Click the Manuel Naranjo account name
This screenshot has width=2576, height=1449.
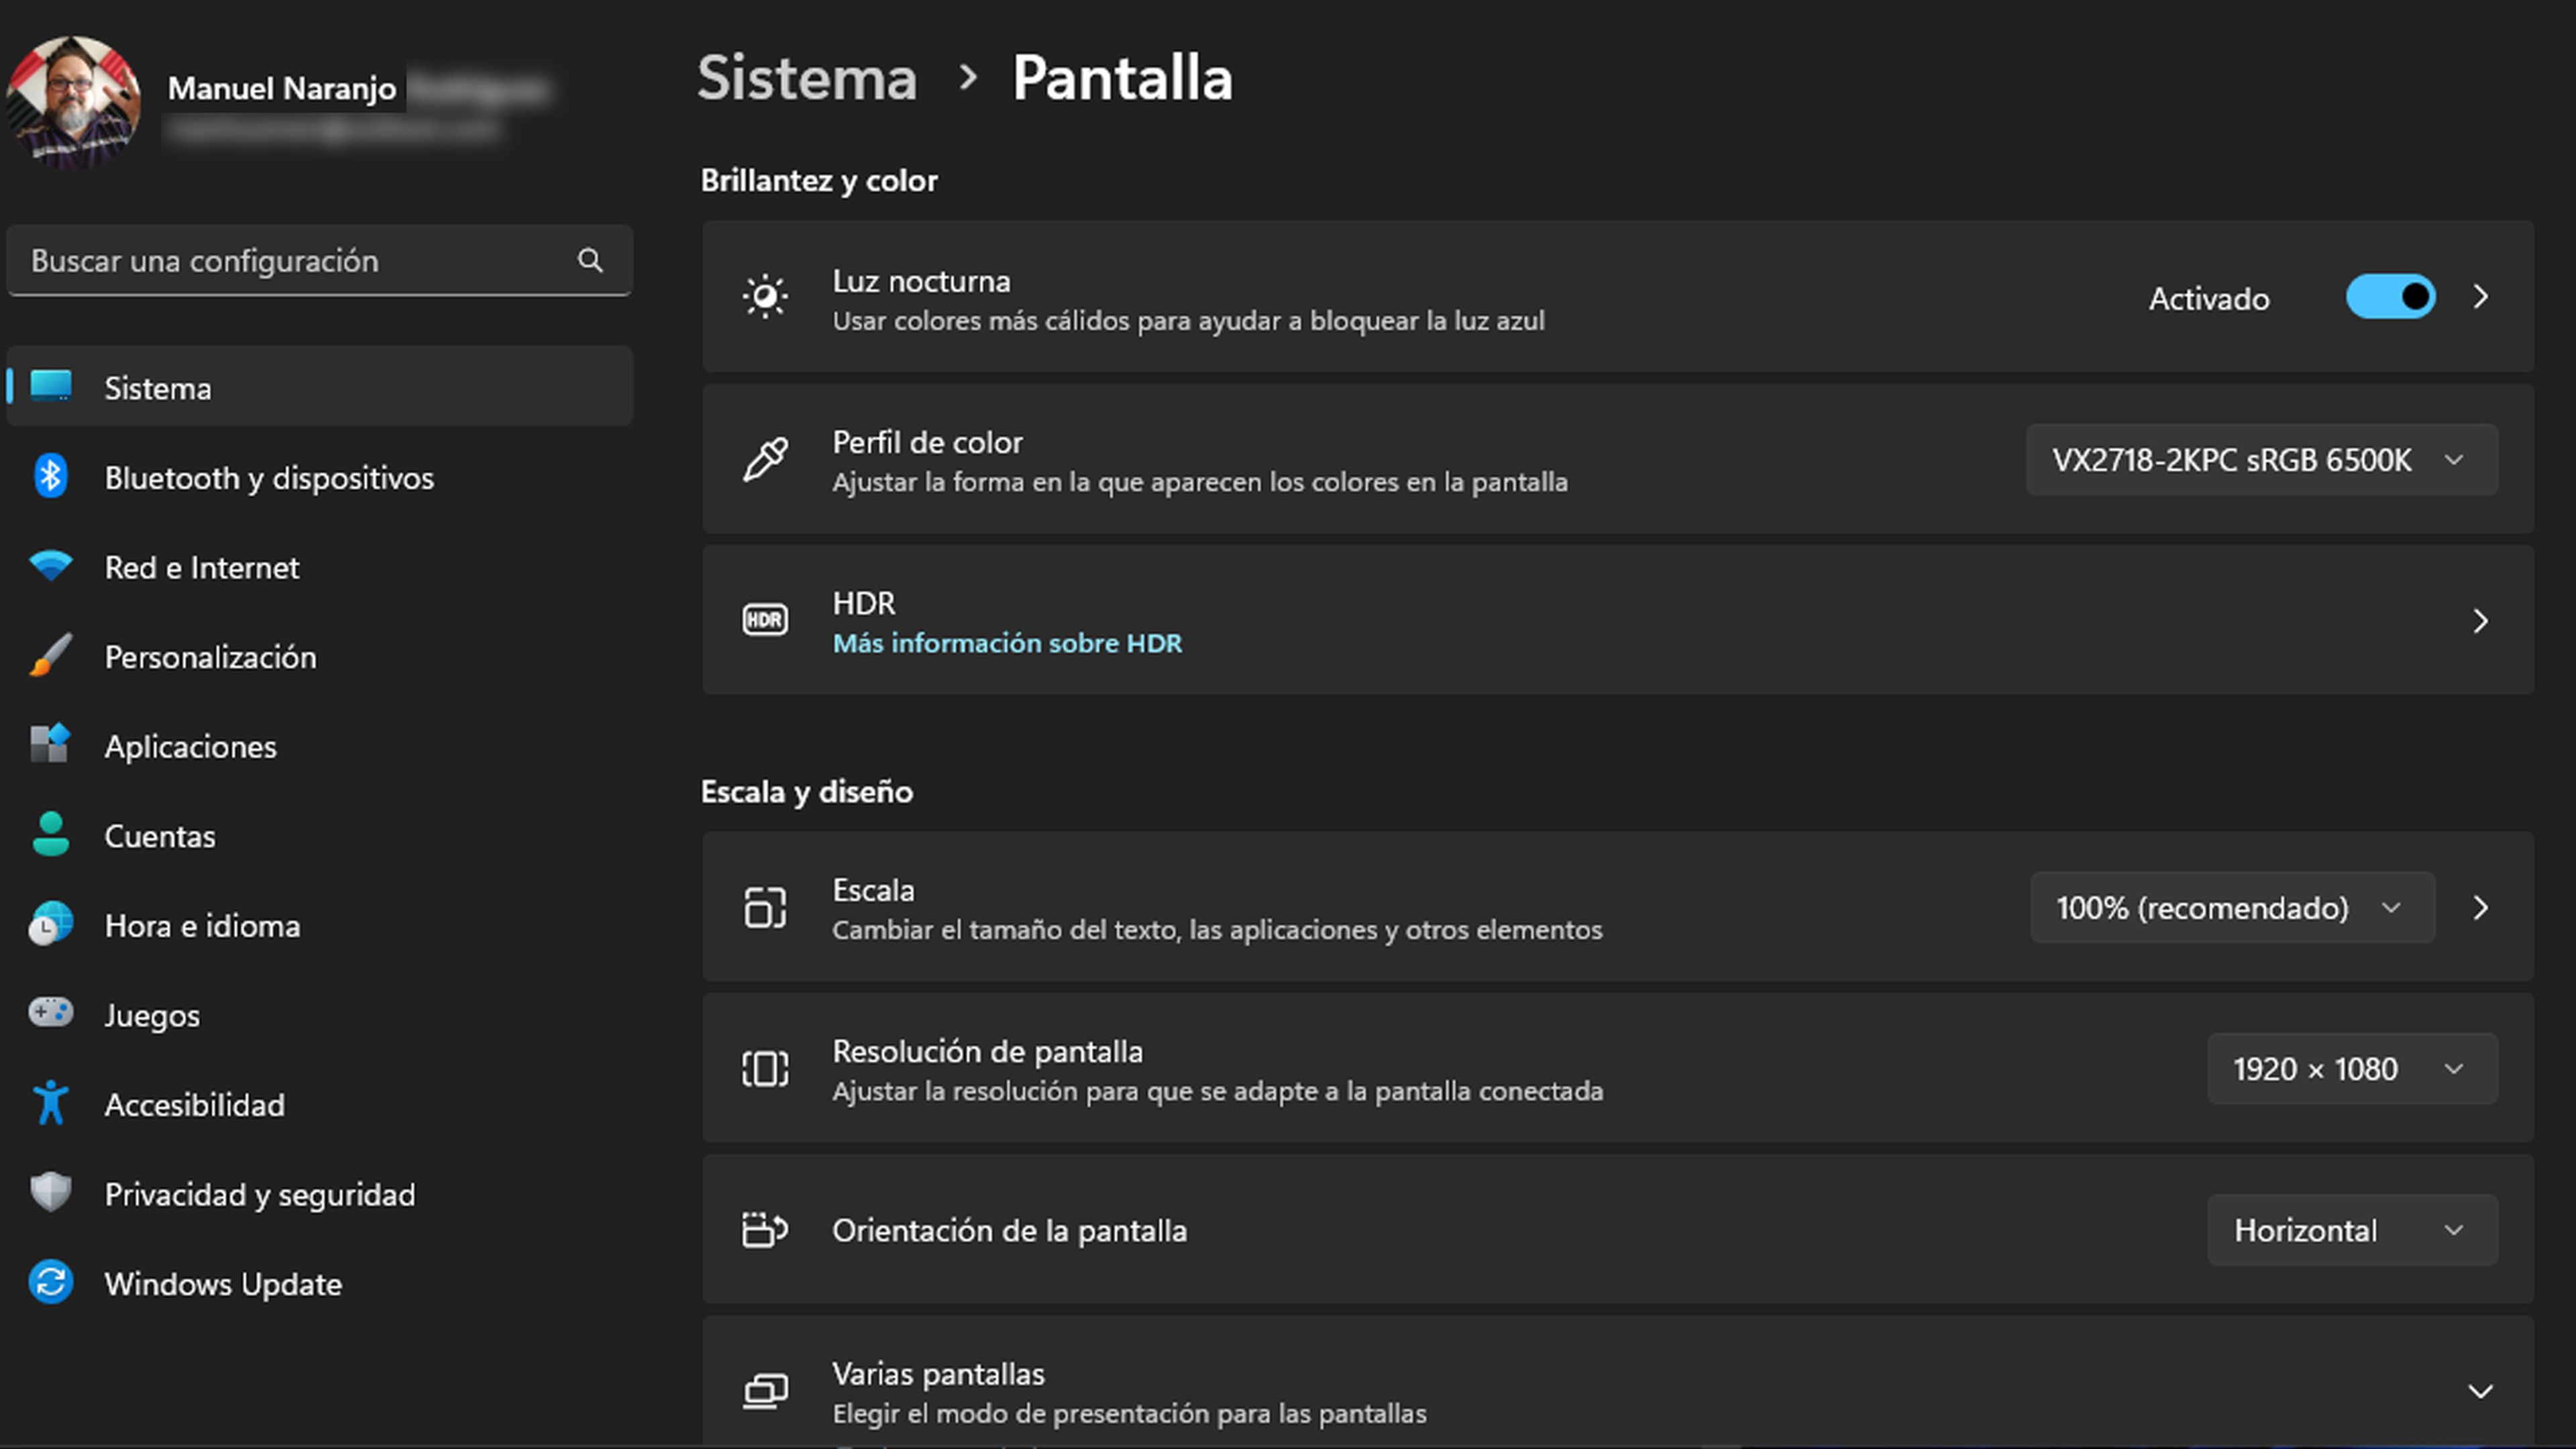pos(282,88)
